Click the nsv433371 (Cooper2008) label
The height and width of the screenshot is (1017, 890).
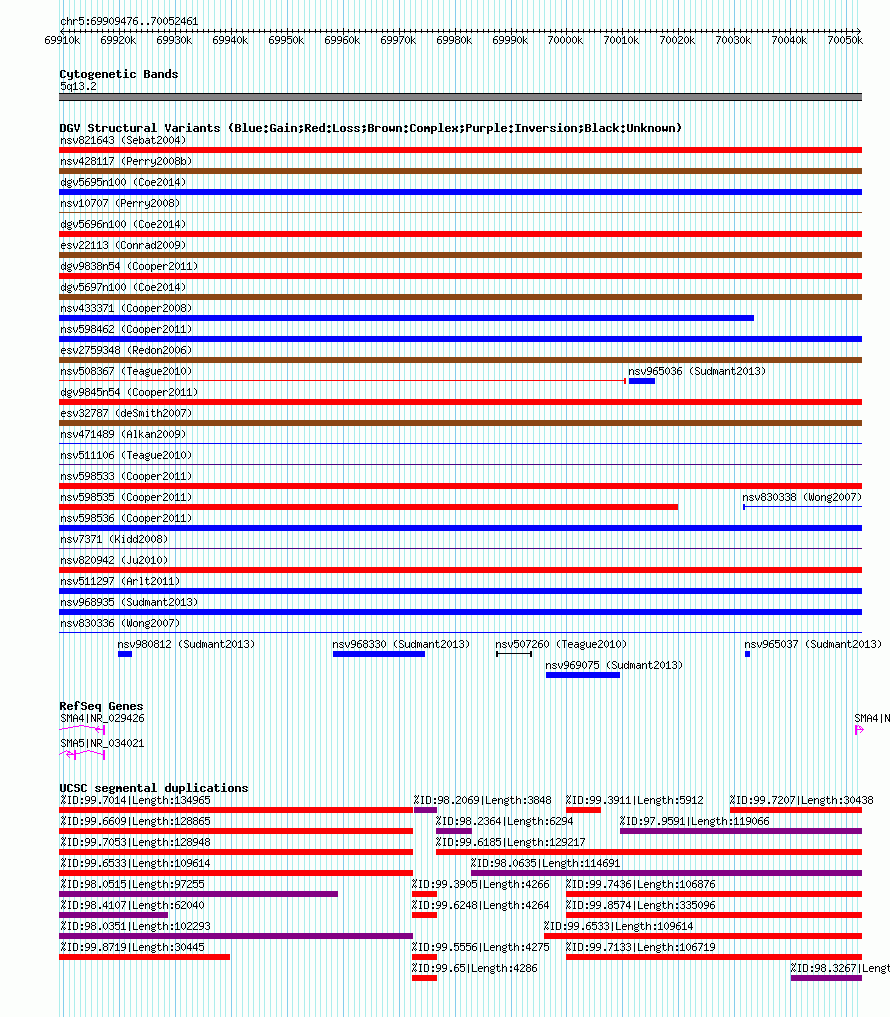[126, 308]
